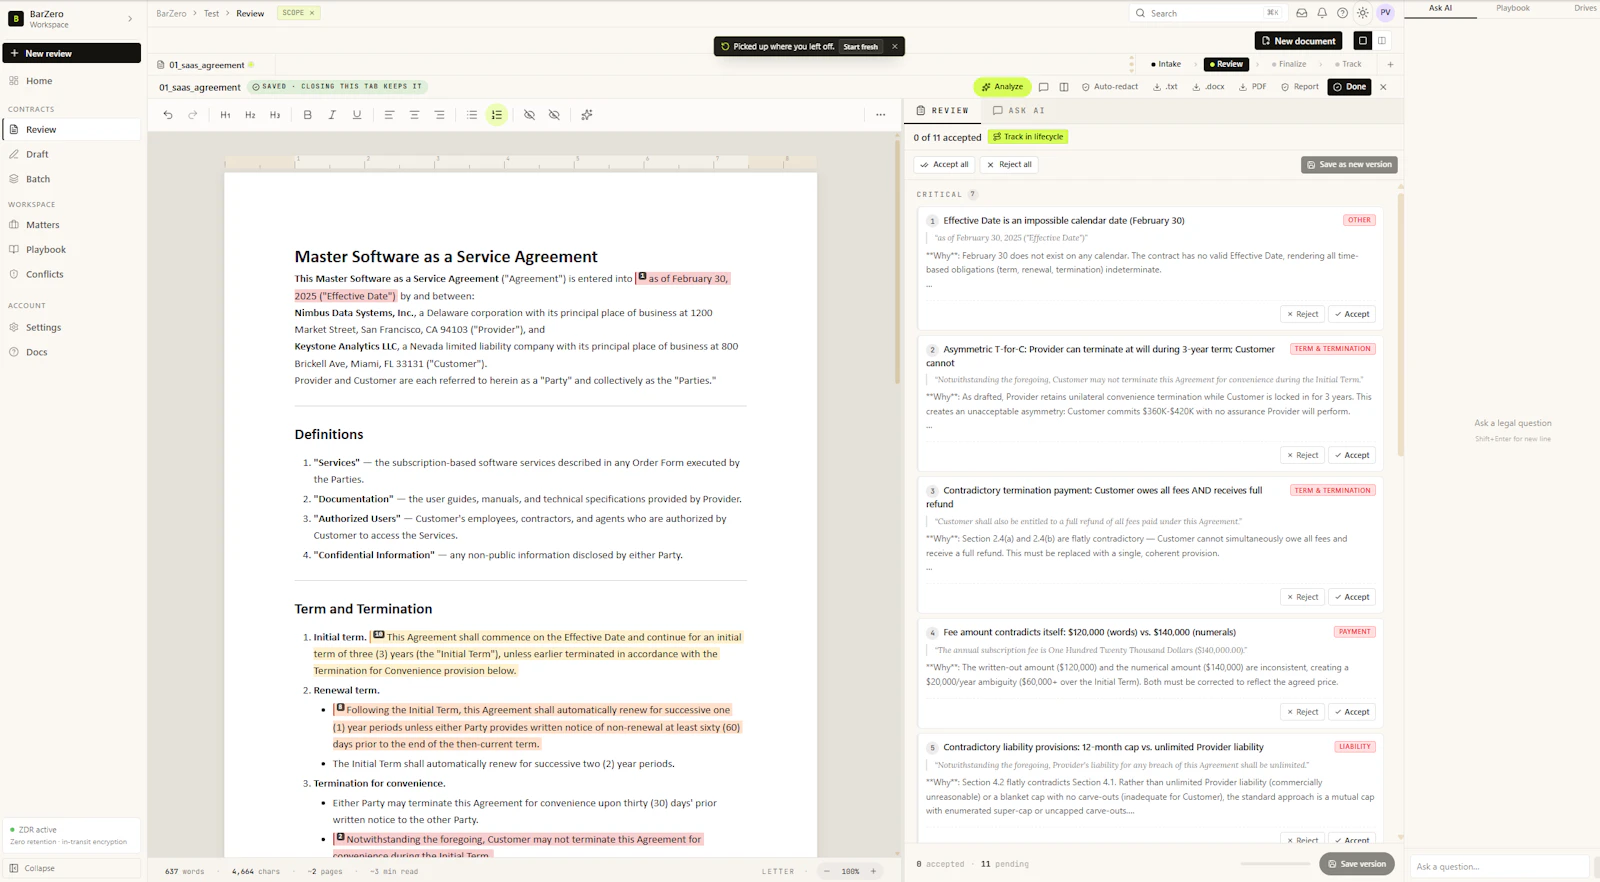Run Auto-redact on the document
Screen dimensions: 1600x882
pos(1110,87)
